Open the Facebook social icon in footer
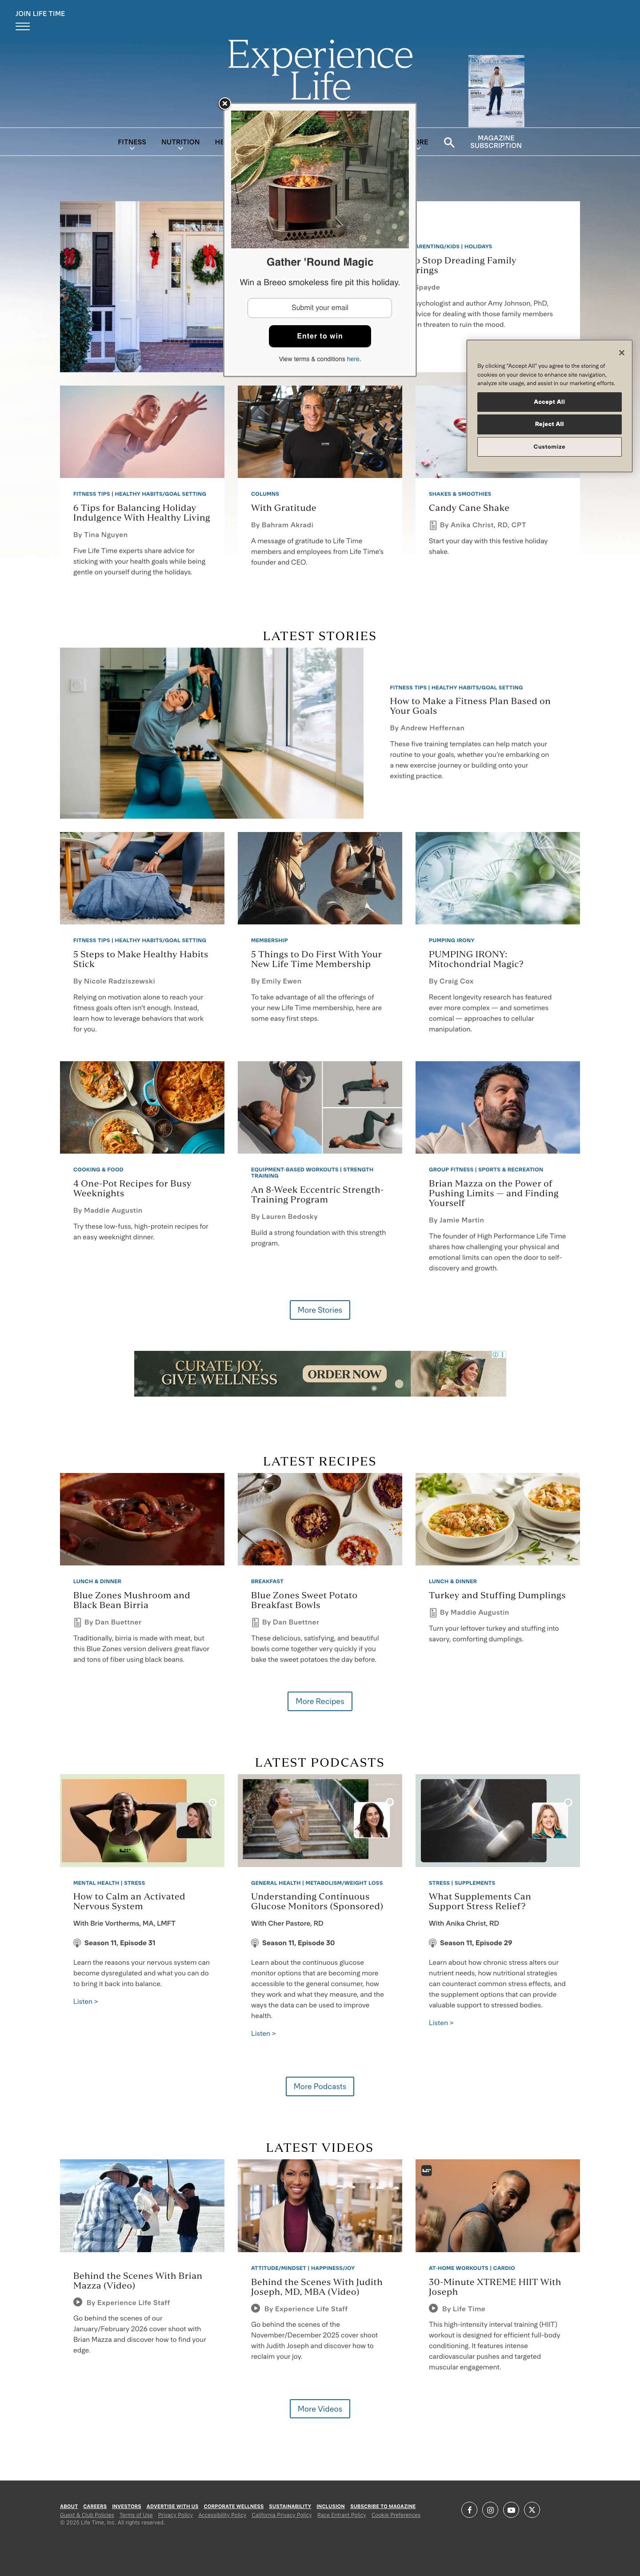The width and height of the screenshot is (640, 2576). (469, 2509)
